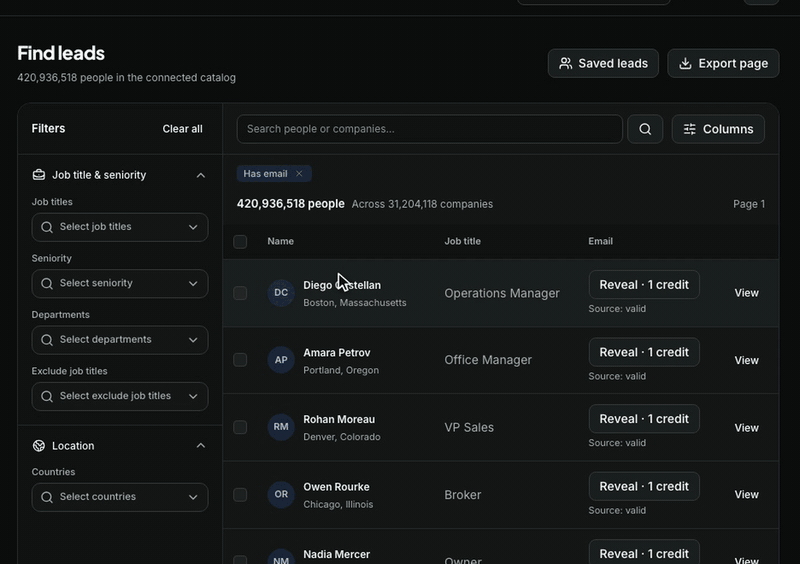View Rohan Moreau's profile

(746, 428)
